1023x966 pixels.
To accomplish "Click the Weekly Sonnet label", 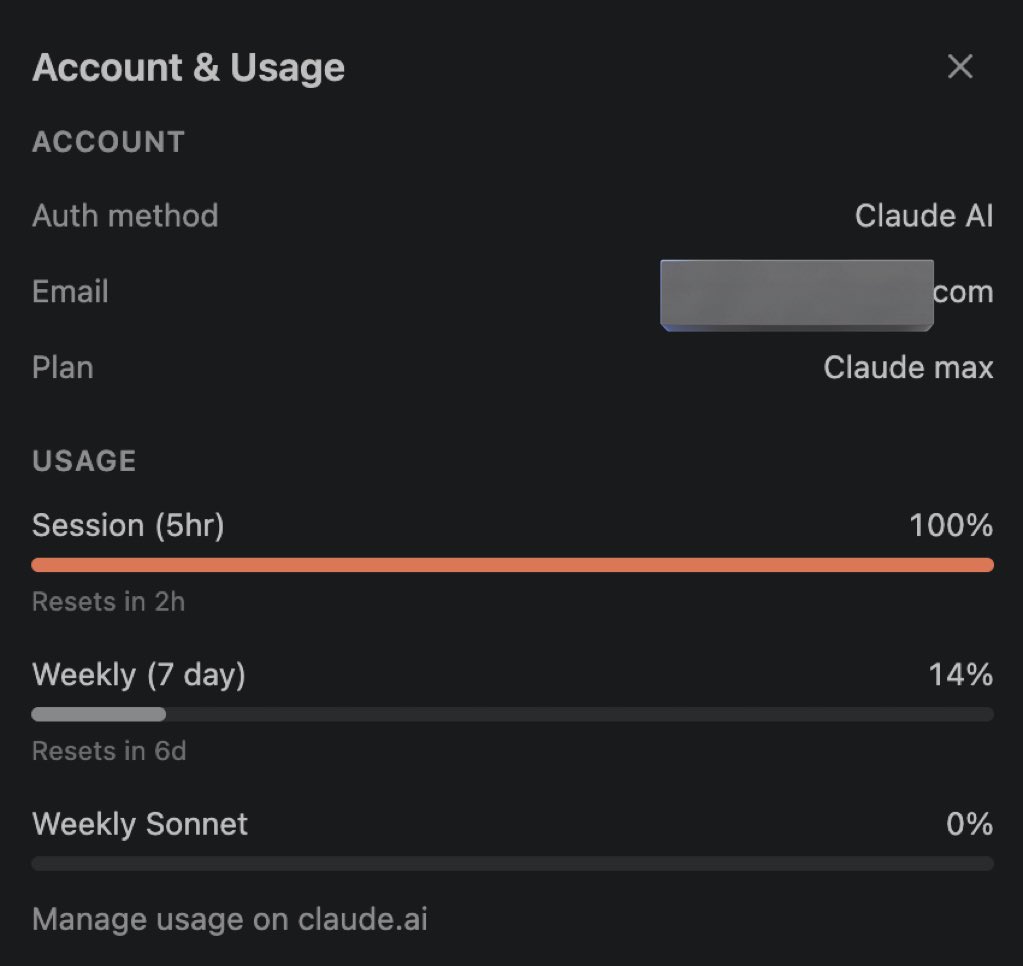I will [140, 824].
